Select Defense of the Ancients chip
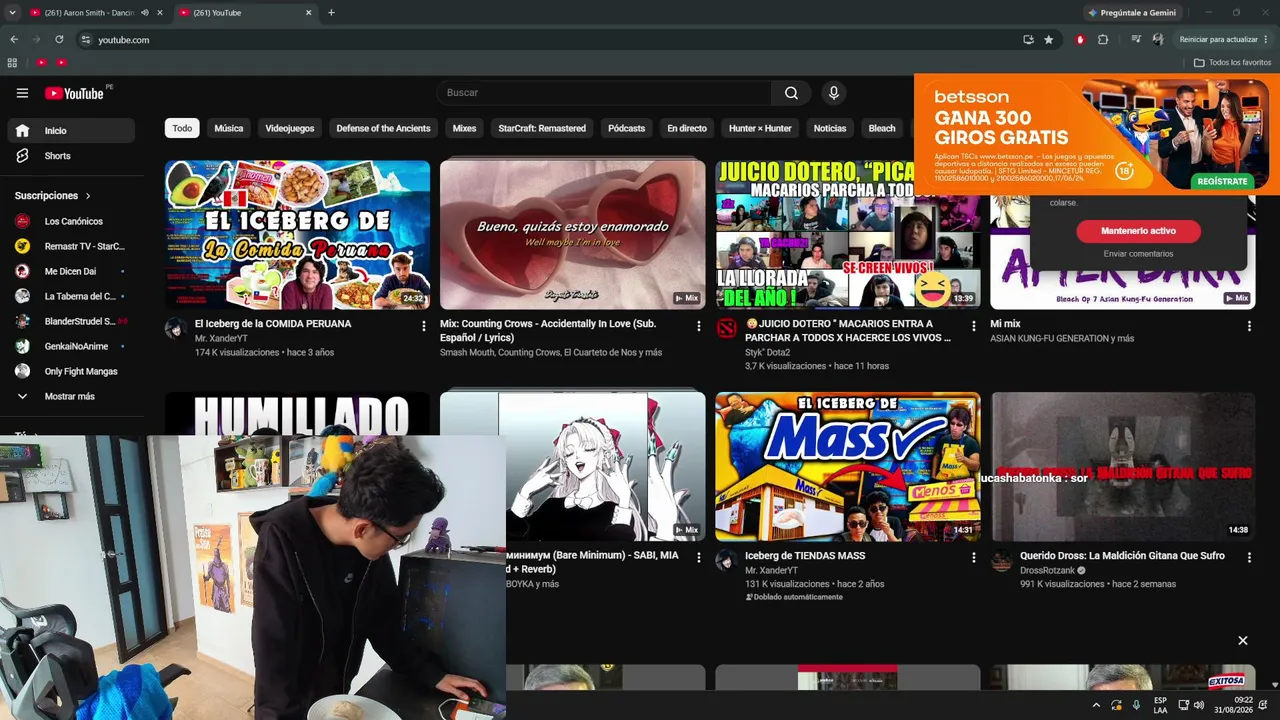Image resolution: width=1280 pixels, height=720 pixels. coord(383,128)
